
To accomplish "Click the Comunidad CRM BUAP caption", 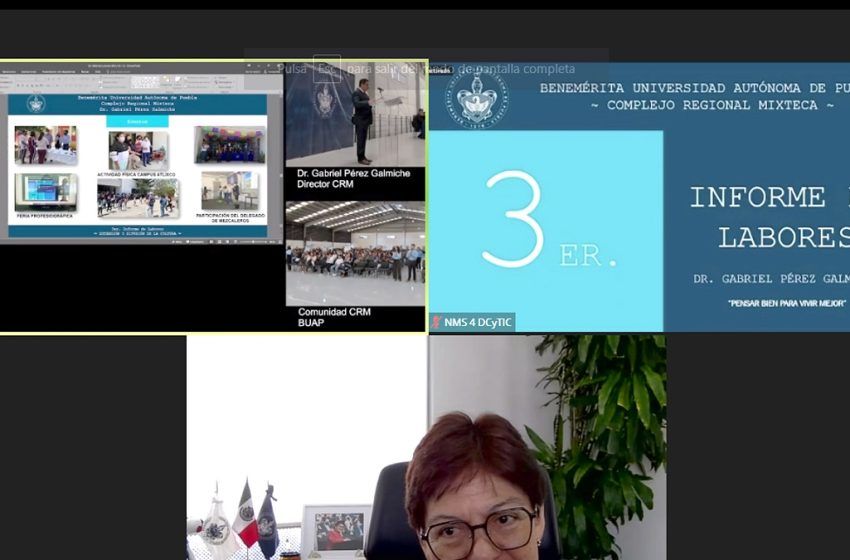I will click(334, 317).
